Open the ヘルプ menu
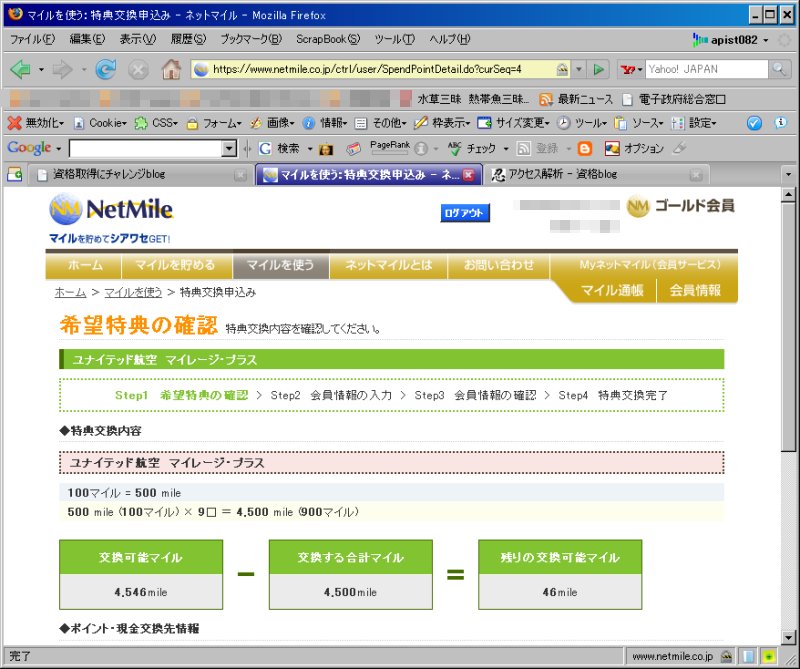 point(449,39)
